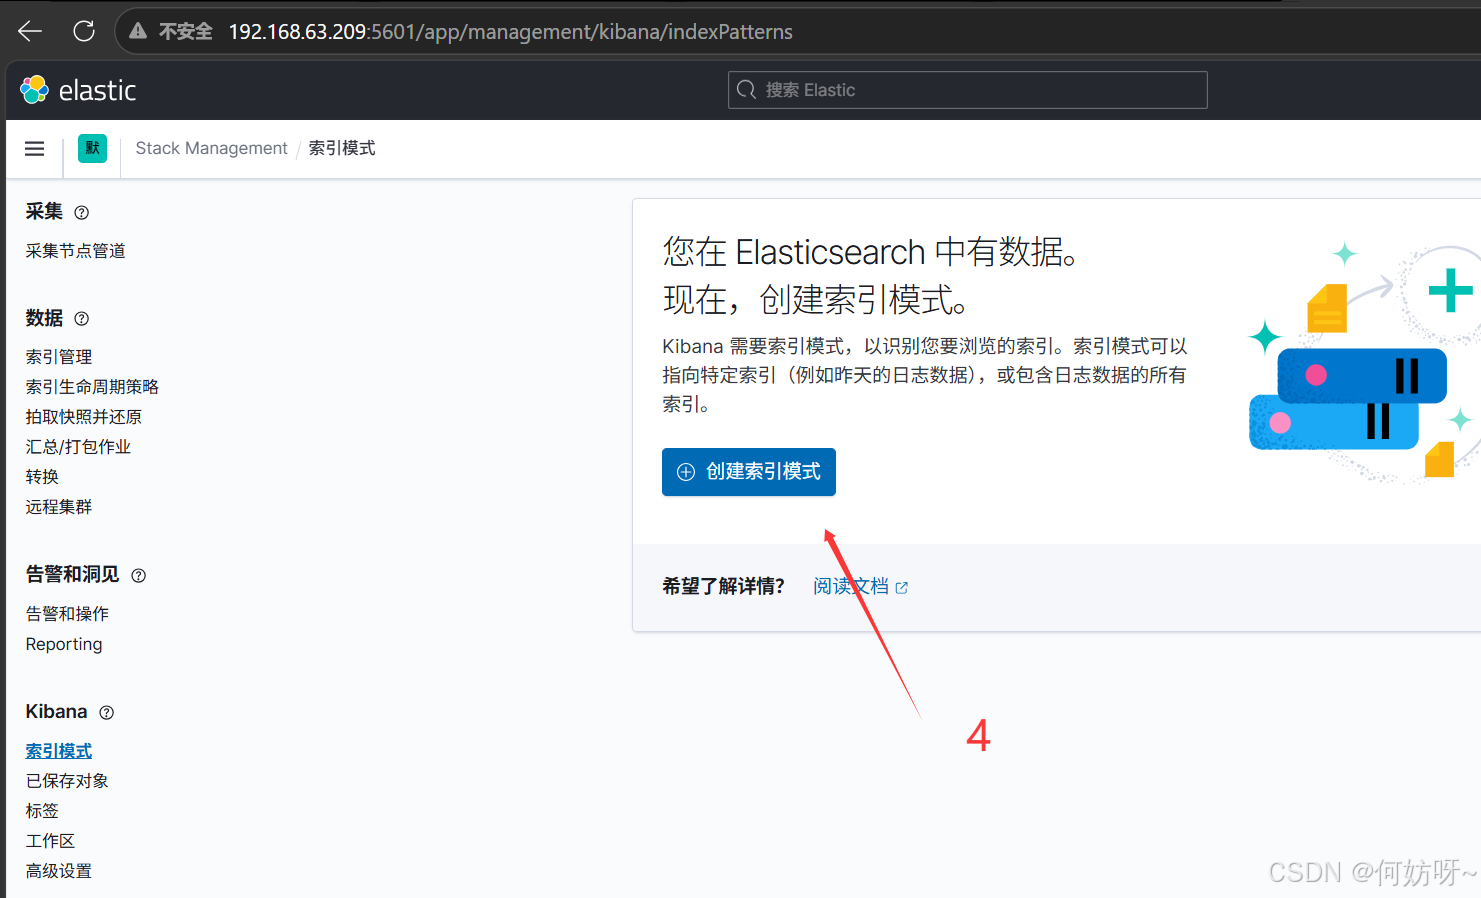
Task: Open Reporting in the sidebar
Action: (x=64, y=644)
